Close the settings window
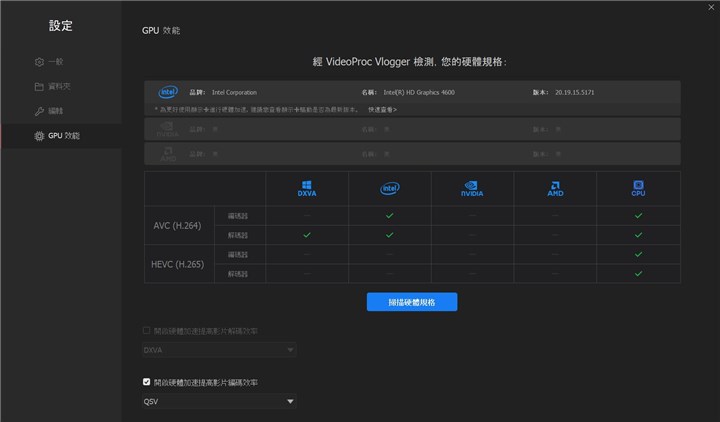The image size is (720, 422). click(711, 7)
